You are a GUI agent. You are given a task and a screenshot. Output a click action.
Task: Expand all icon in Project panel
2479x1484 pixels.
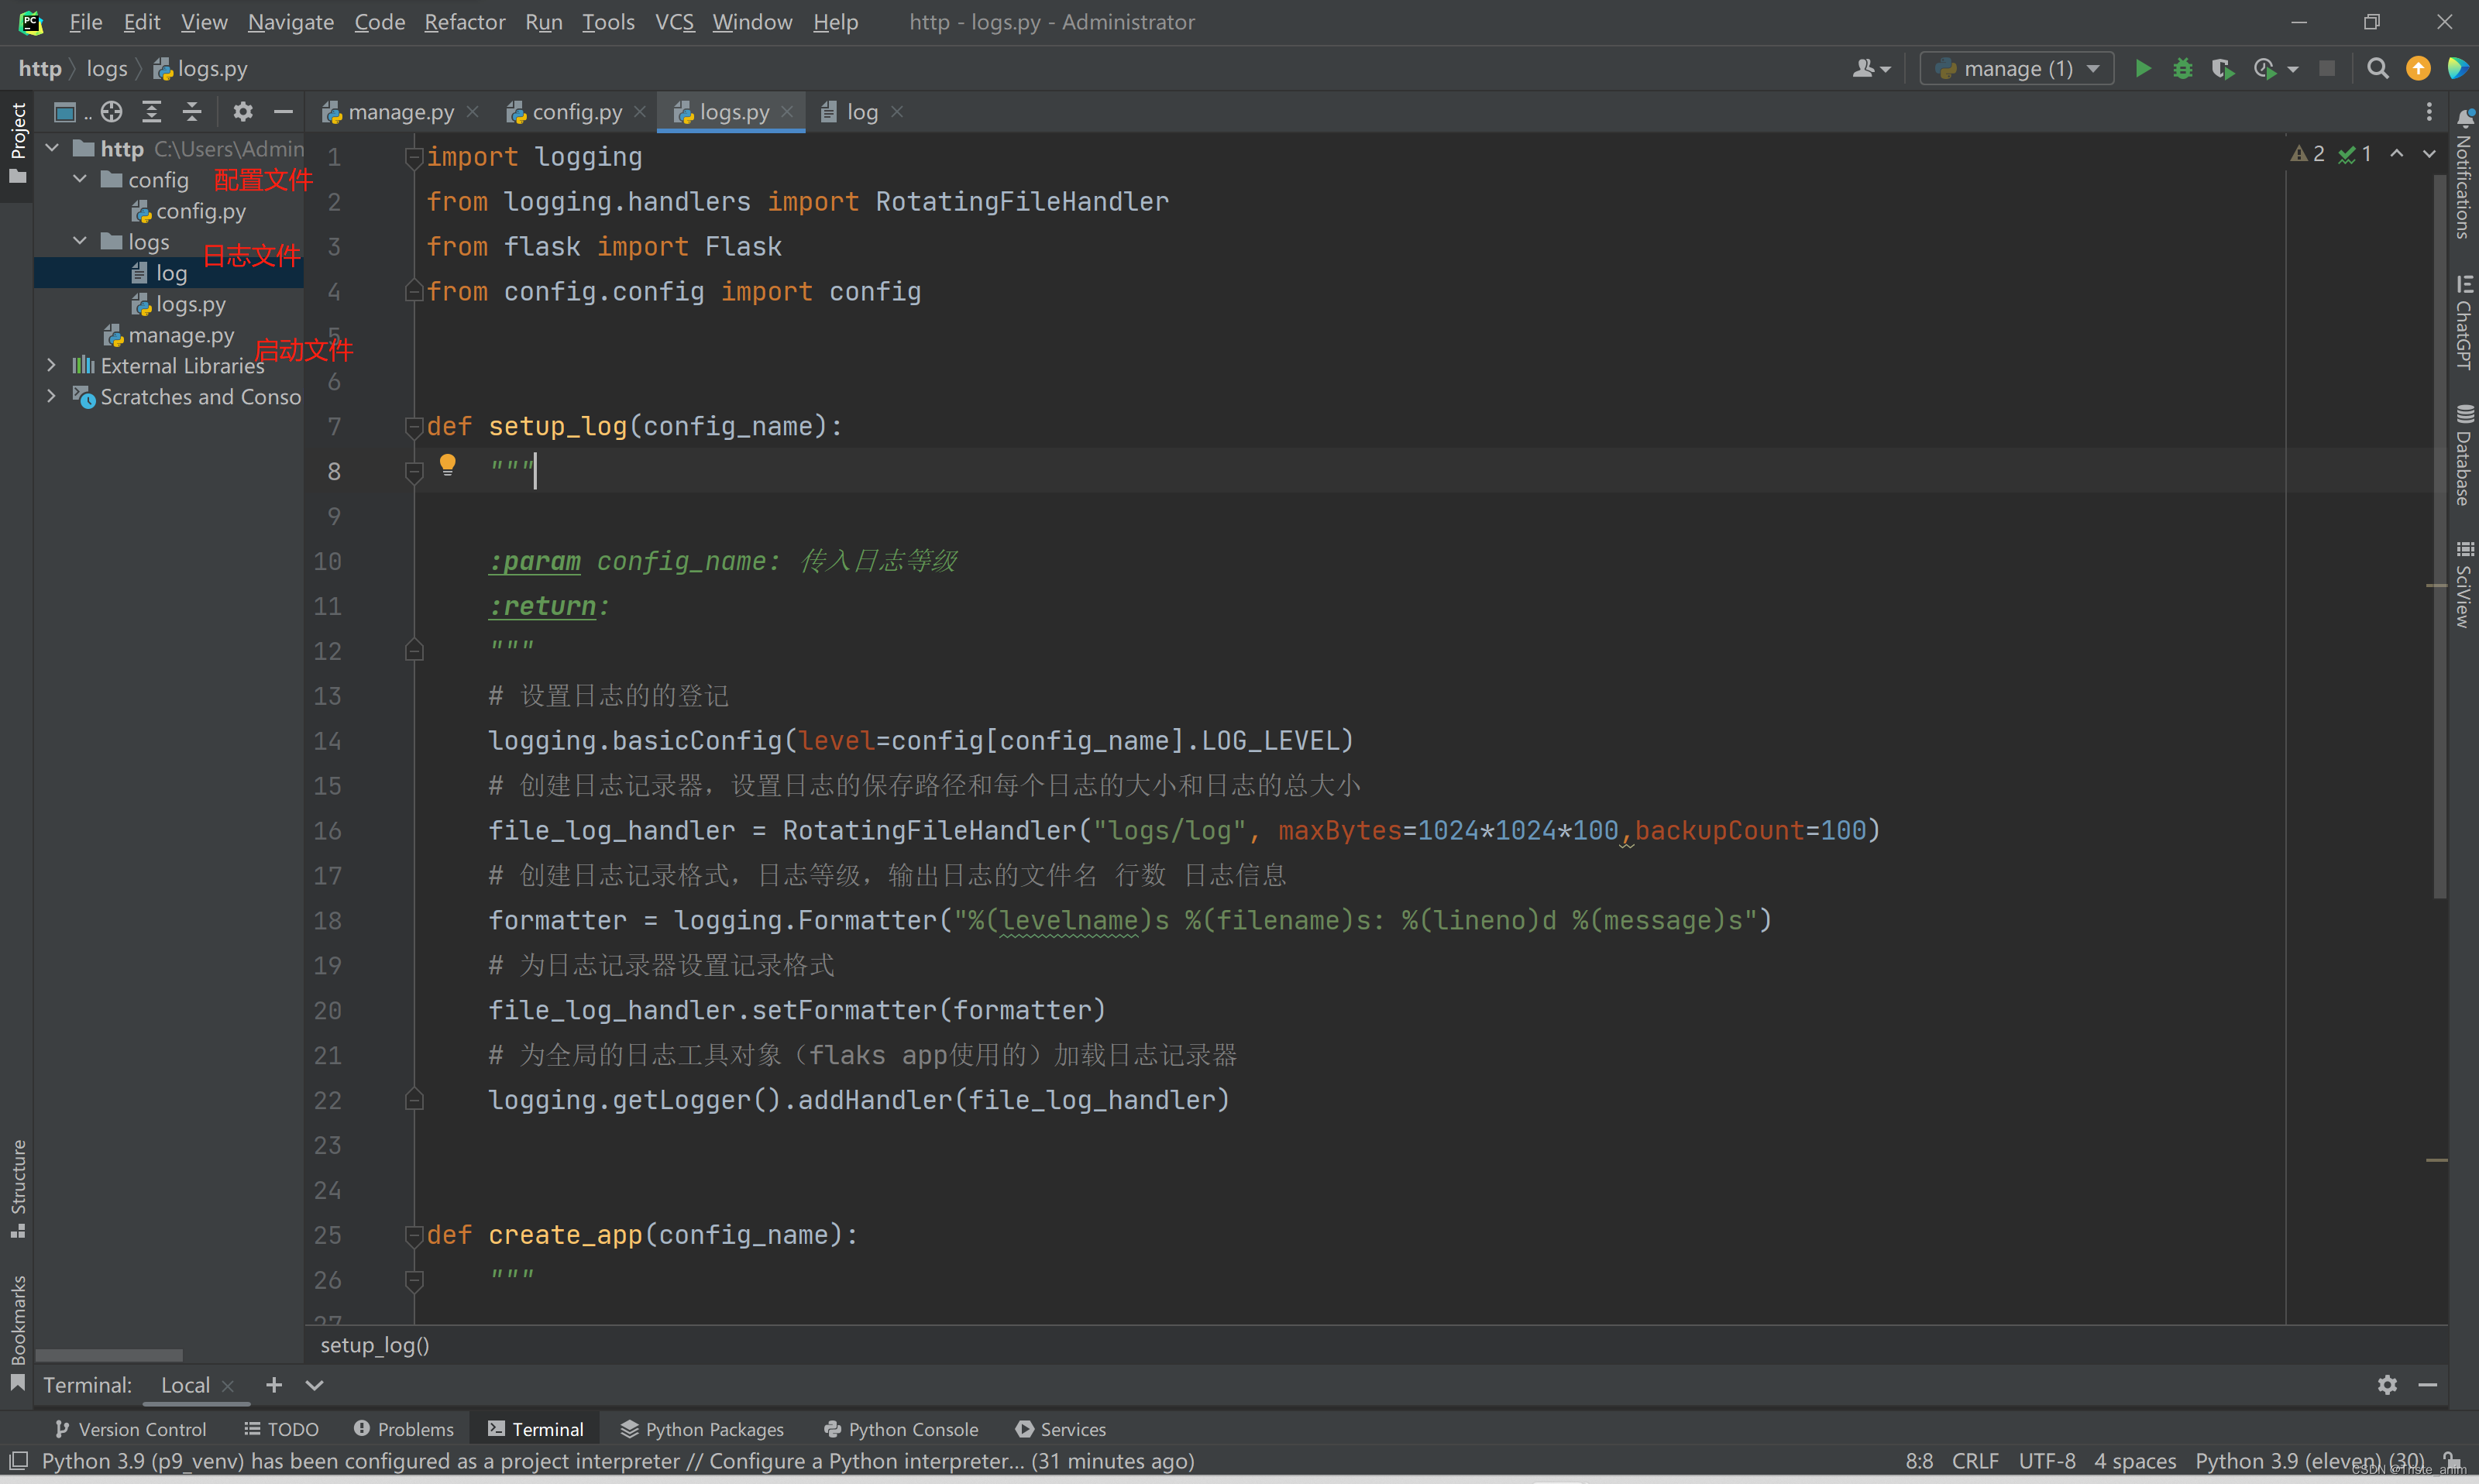click(x=152, y=112)
